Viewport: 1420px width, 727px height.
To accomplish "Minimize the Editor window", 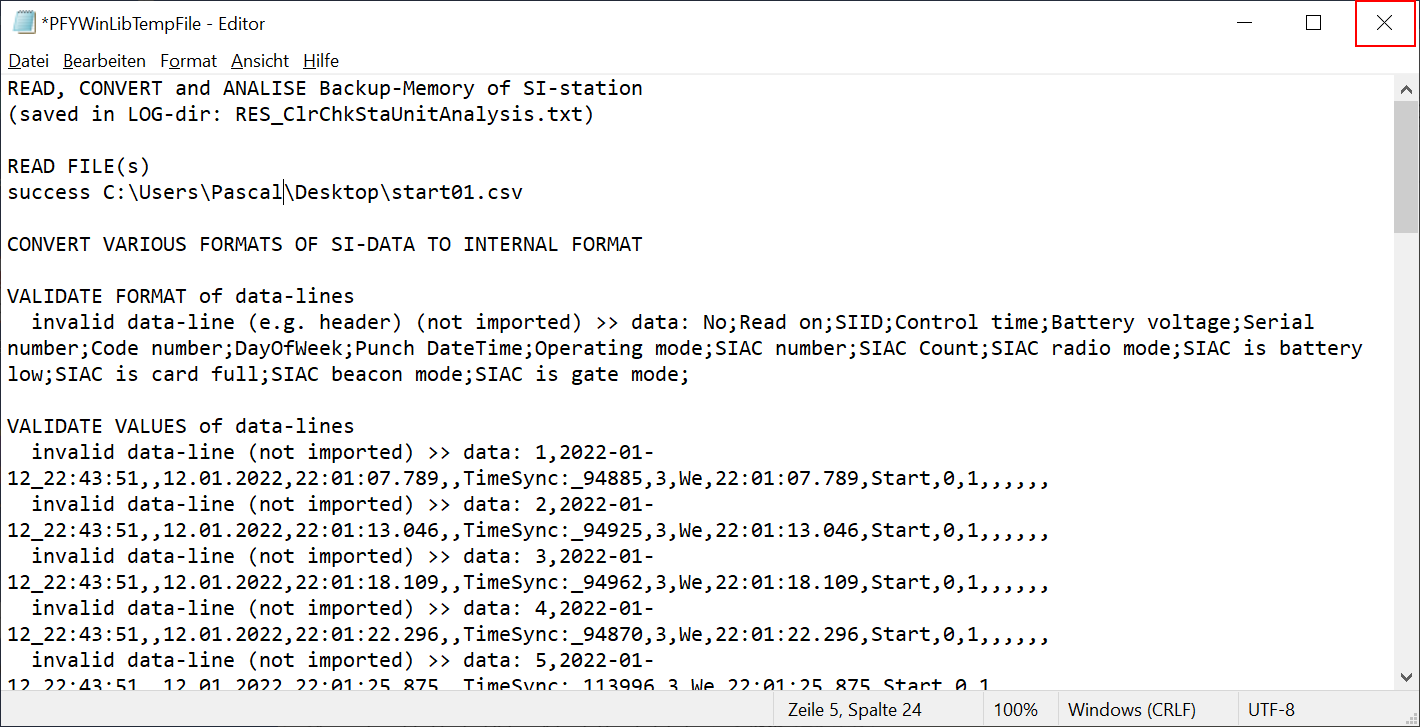I will (1245, 23).
